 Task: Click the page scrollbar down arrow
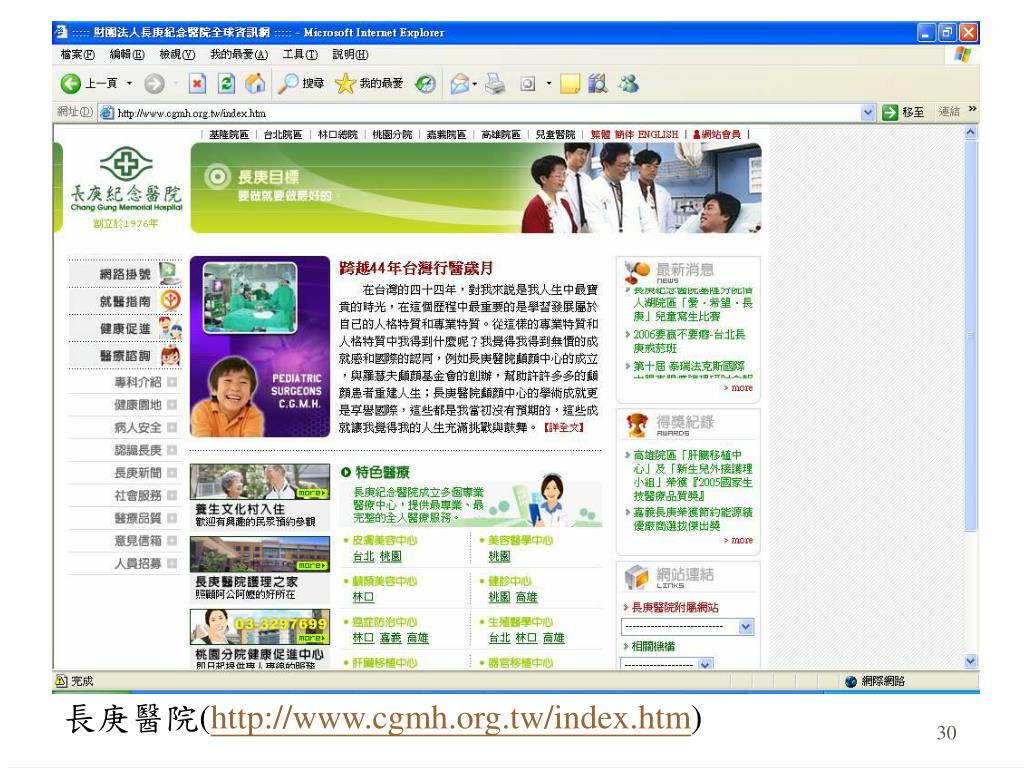(x=971, y=661)
